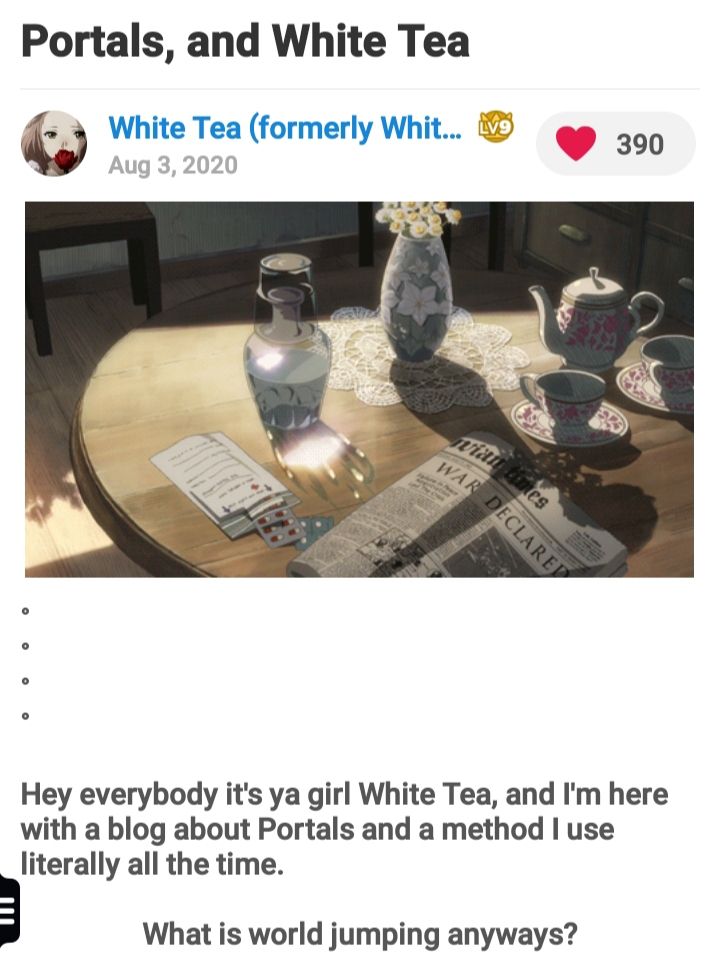Click the intro paragraph starting 'Hey everybody'
Viewport: 720px width, 960px height.
pyautogui.click(x=344, y=829)
